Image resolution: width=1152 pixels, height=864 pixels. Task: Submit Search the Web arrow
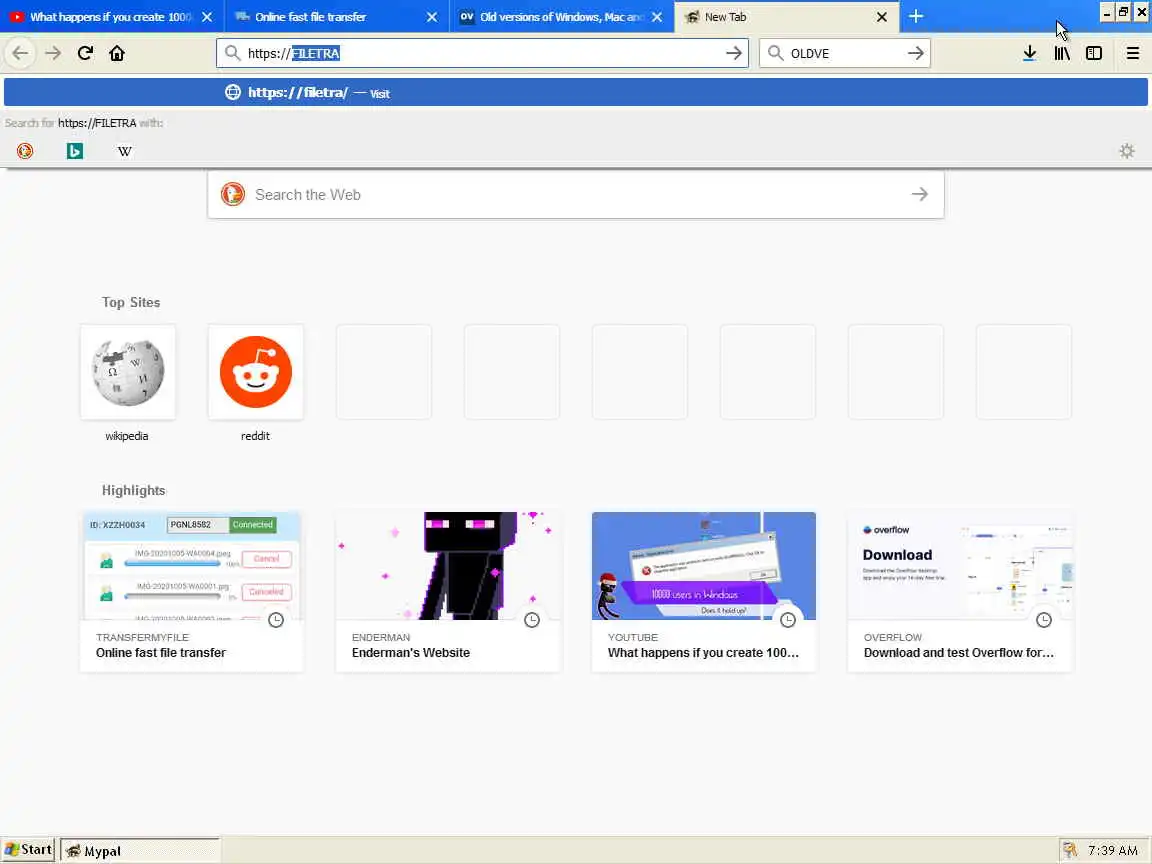920,195
